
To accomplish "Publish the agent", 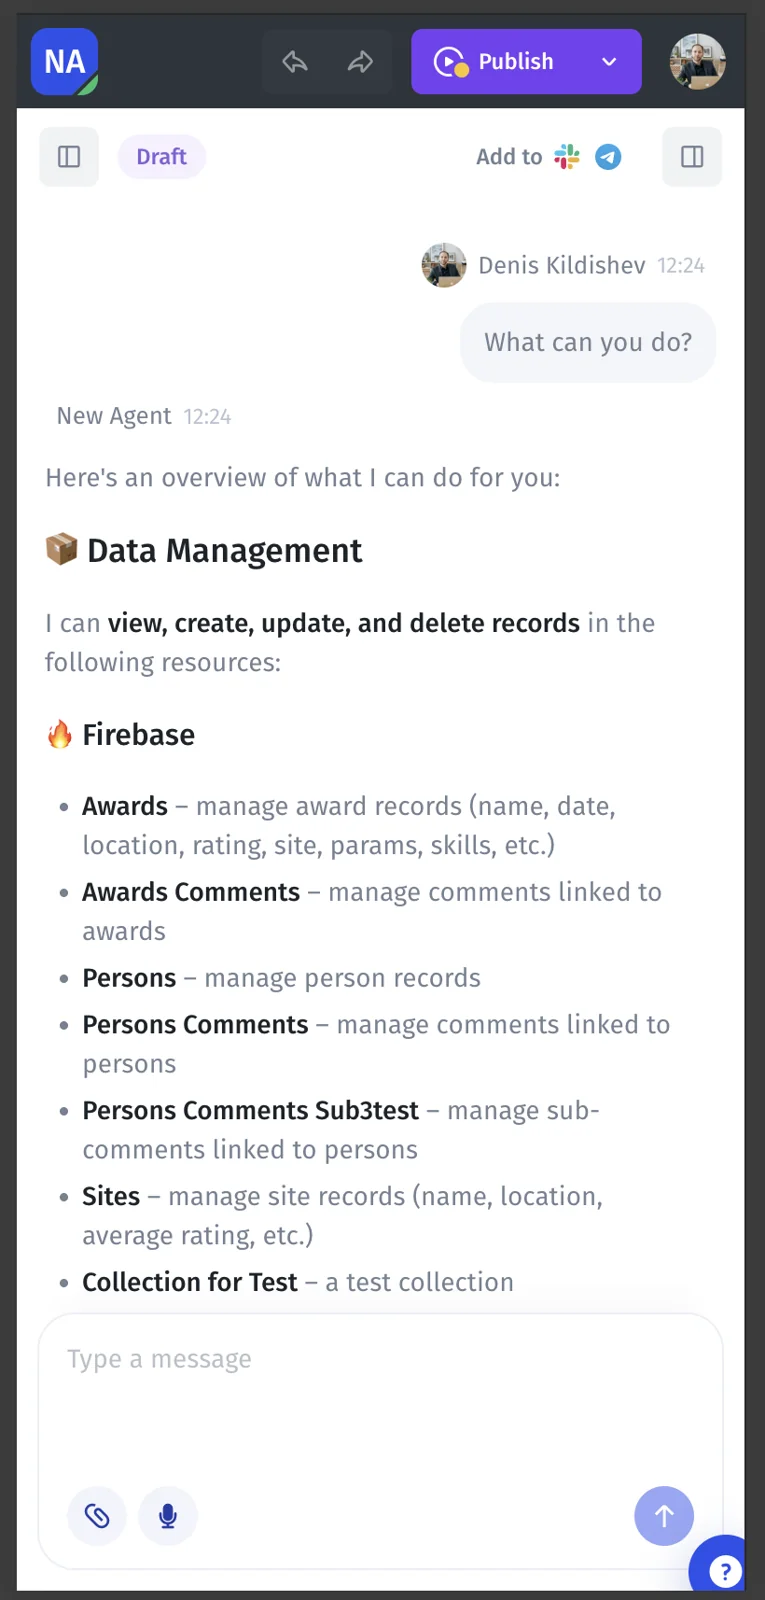I will 496,62.
